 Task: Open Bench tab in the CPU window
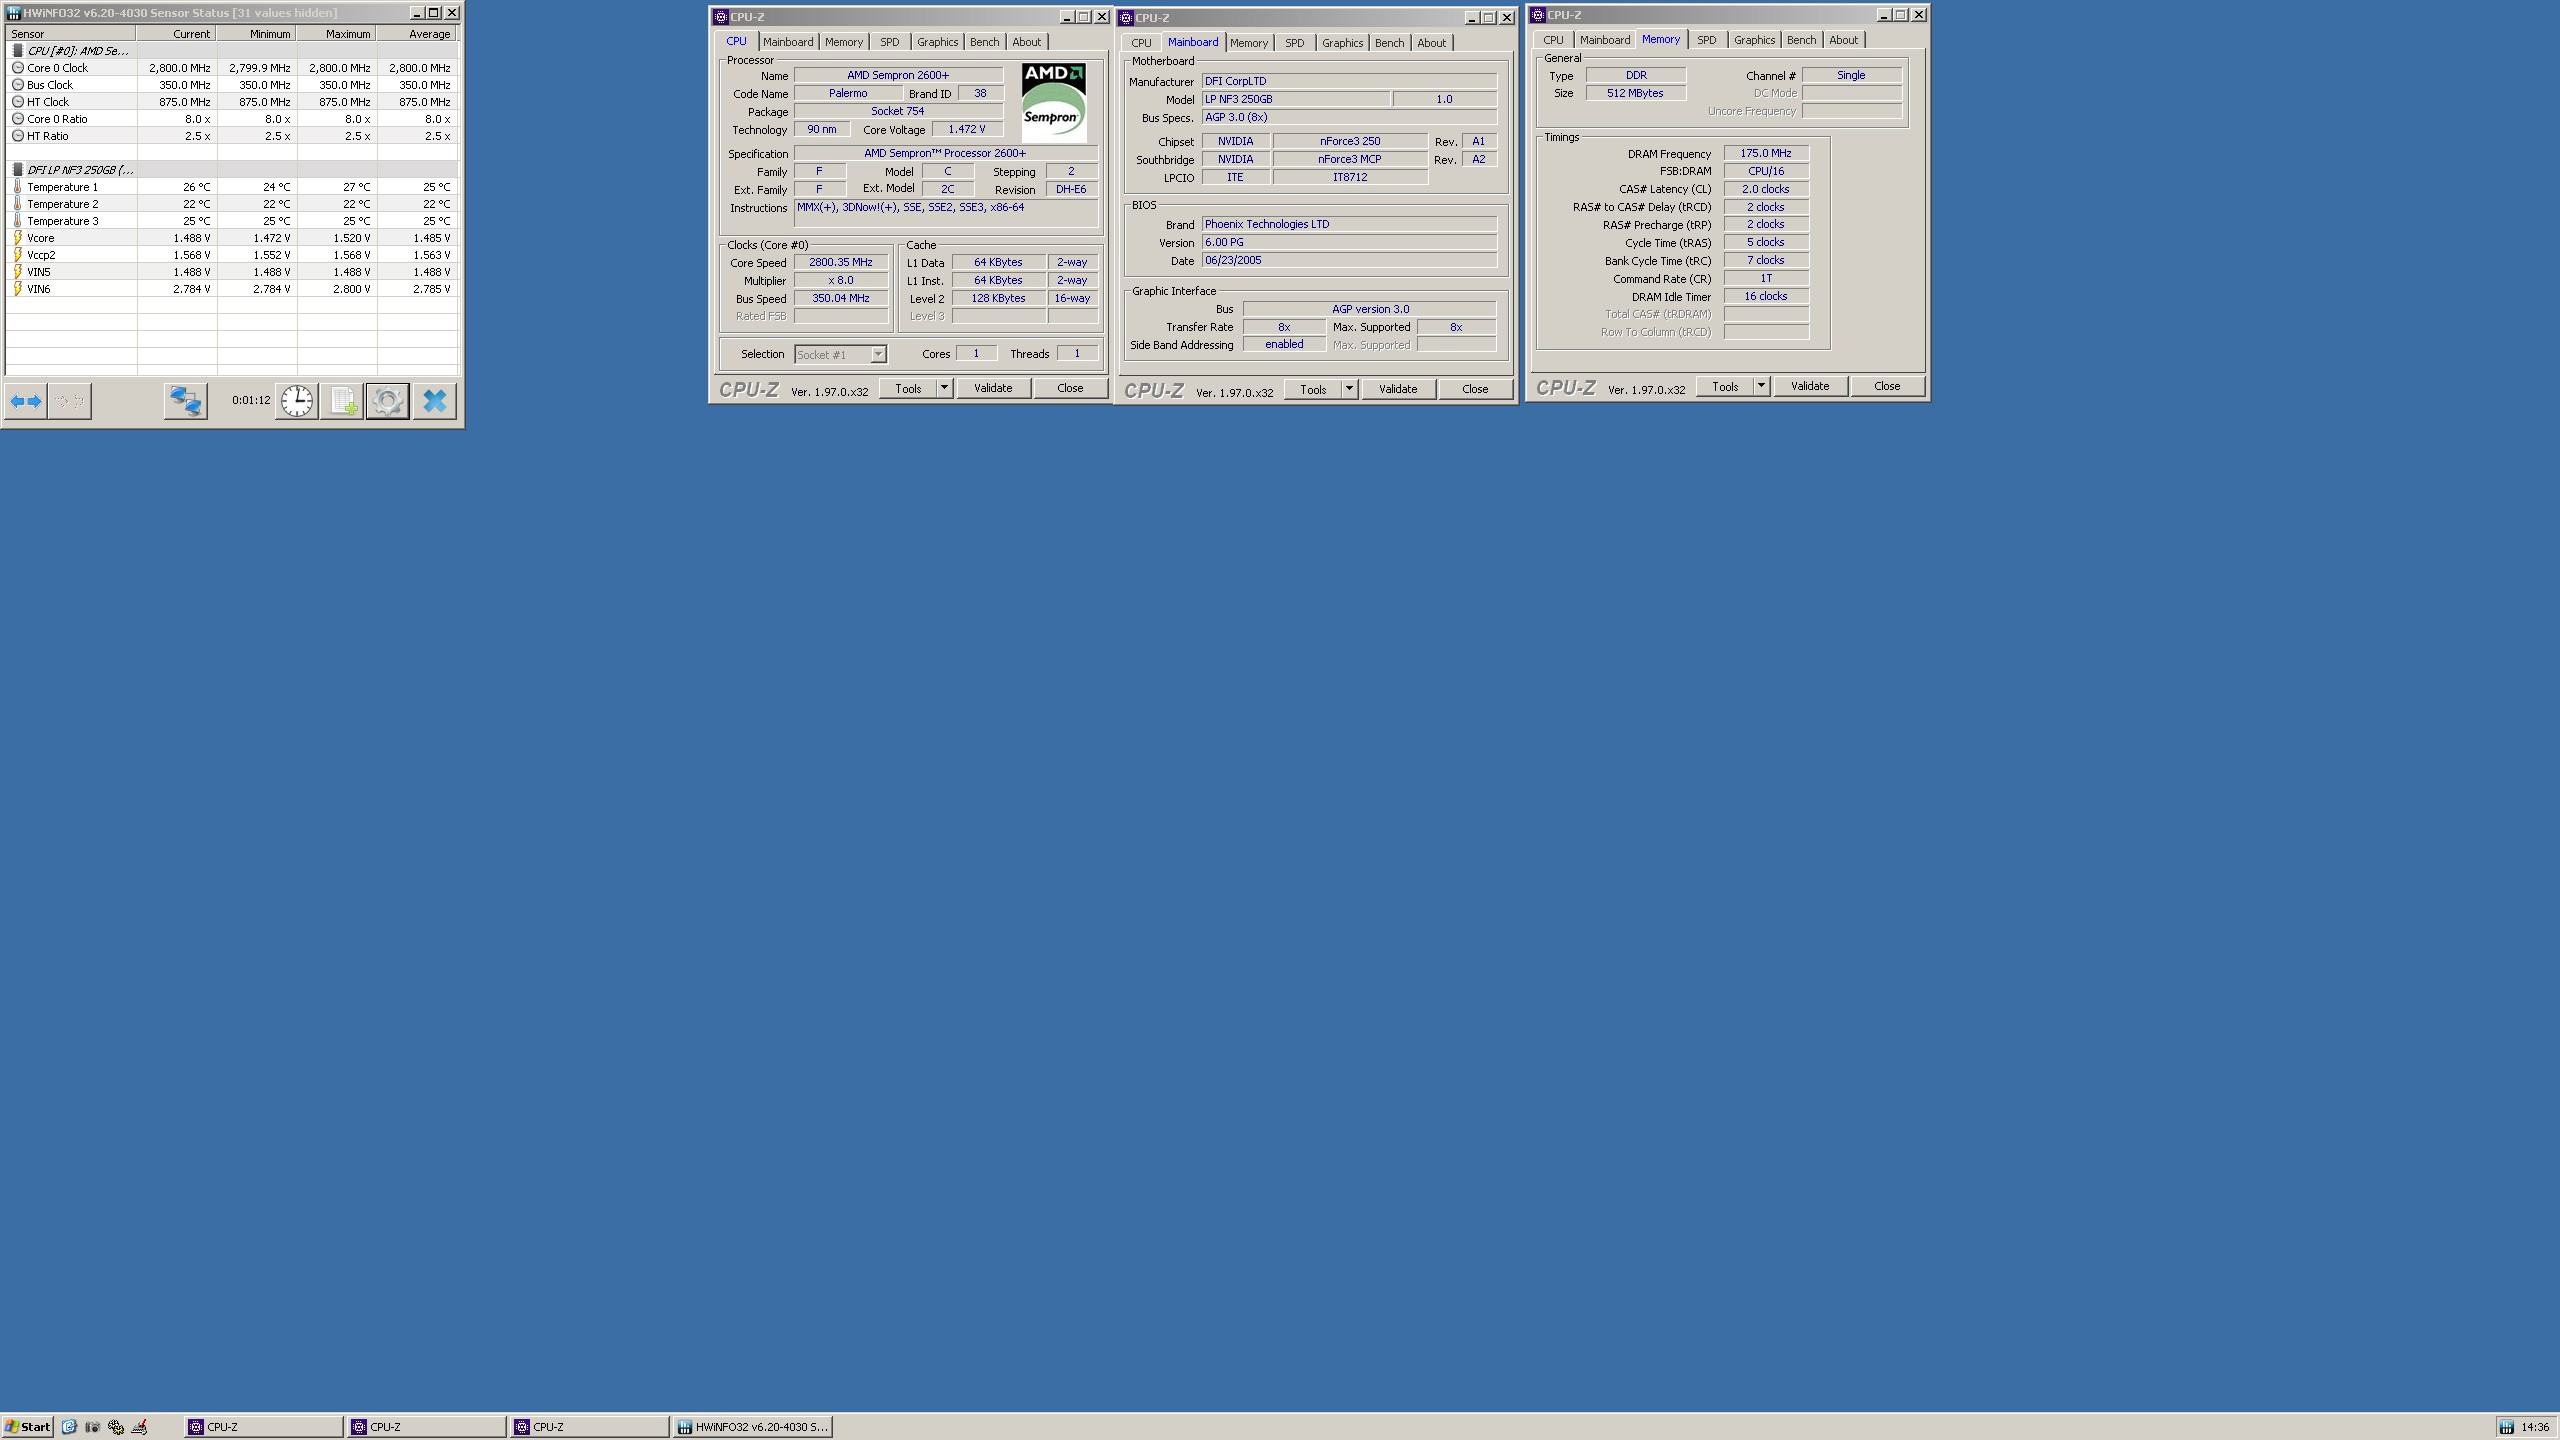983,42
